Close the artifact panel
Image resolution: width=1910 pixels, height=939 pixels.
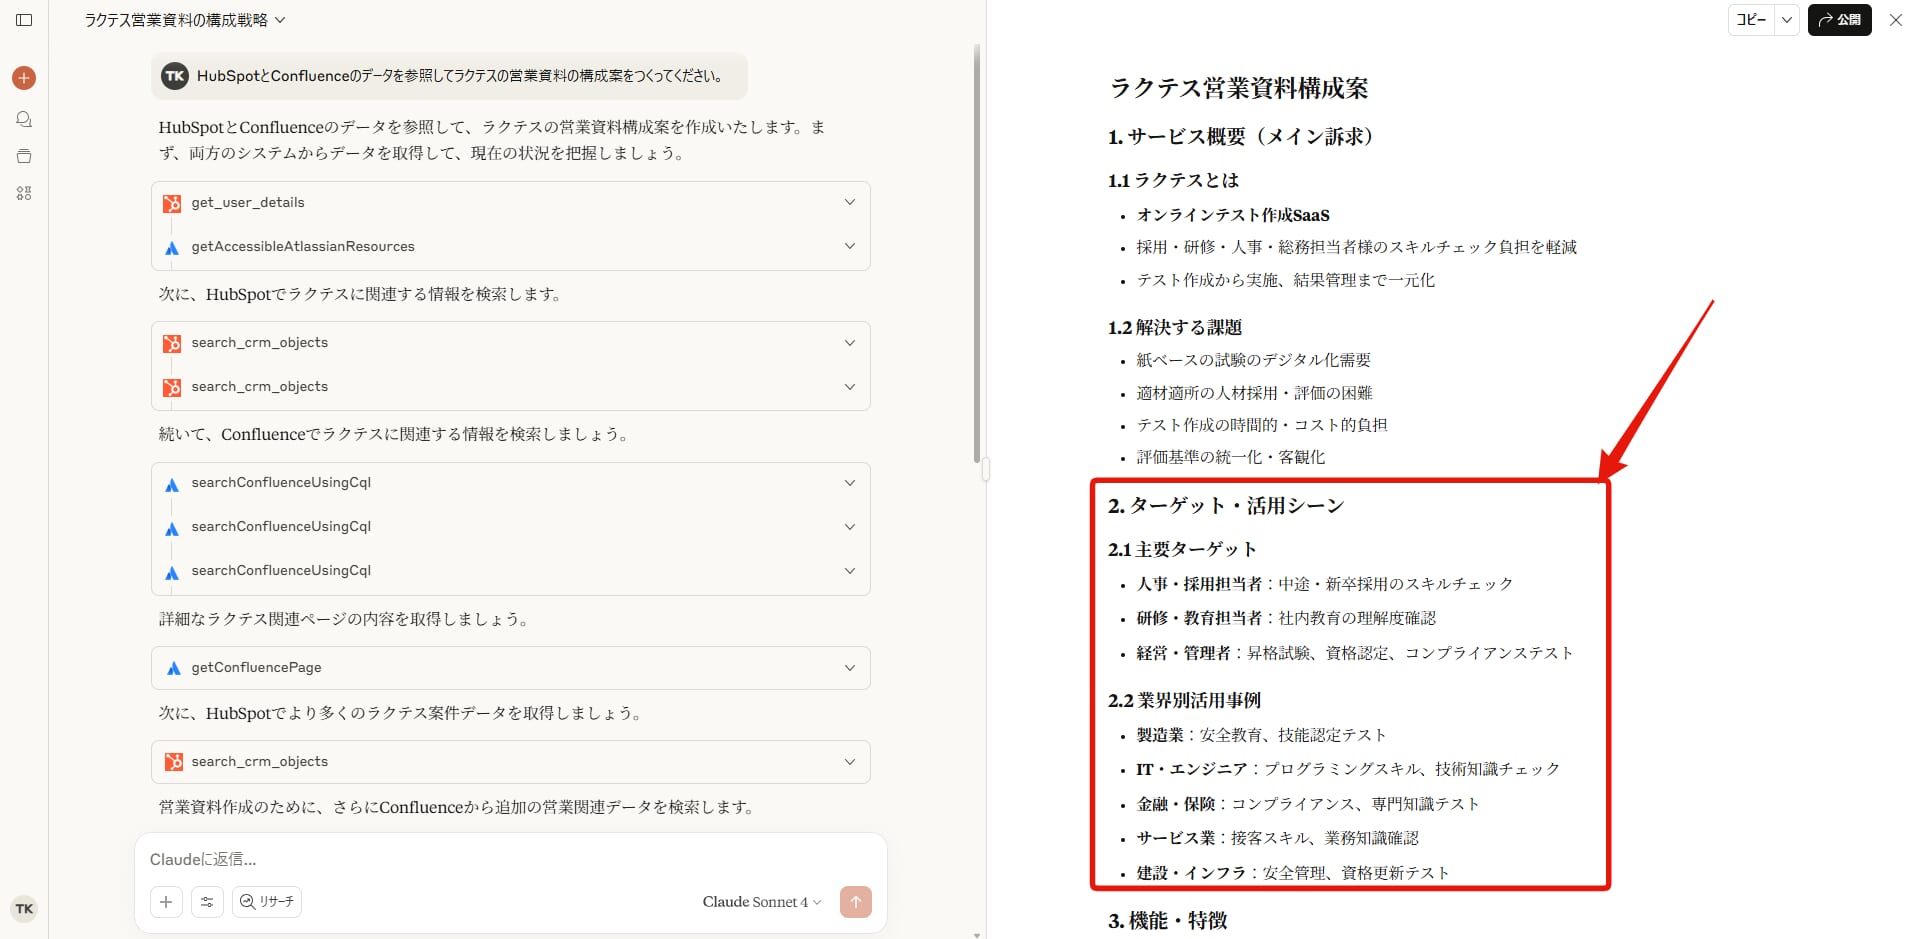[1895, 20]
